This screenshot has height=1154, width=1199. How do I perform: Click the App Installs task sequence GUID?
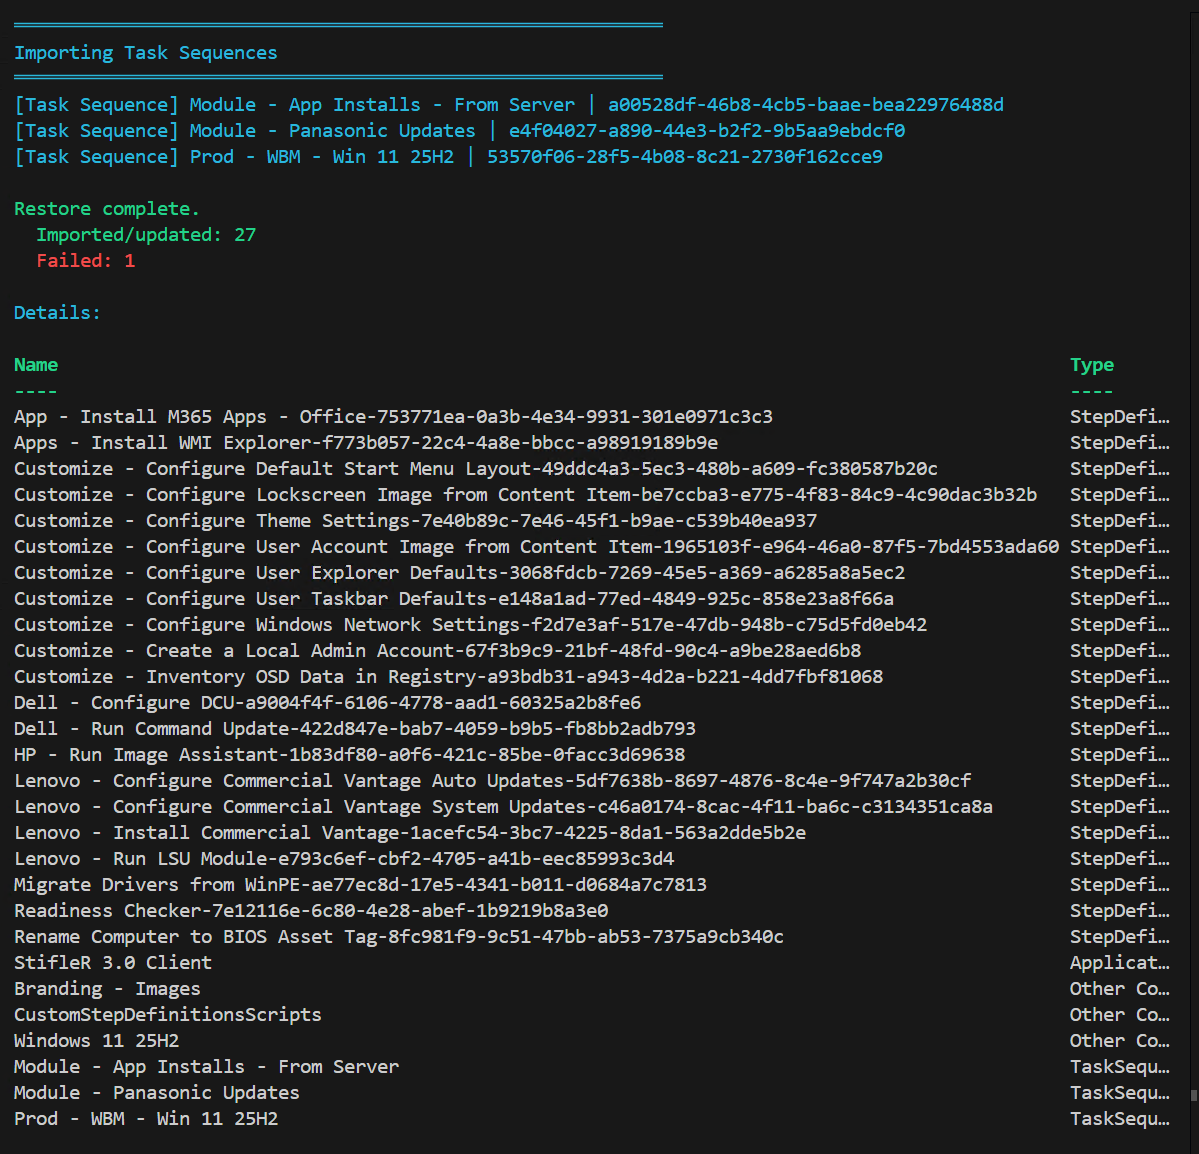point(805,105)
